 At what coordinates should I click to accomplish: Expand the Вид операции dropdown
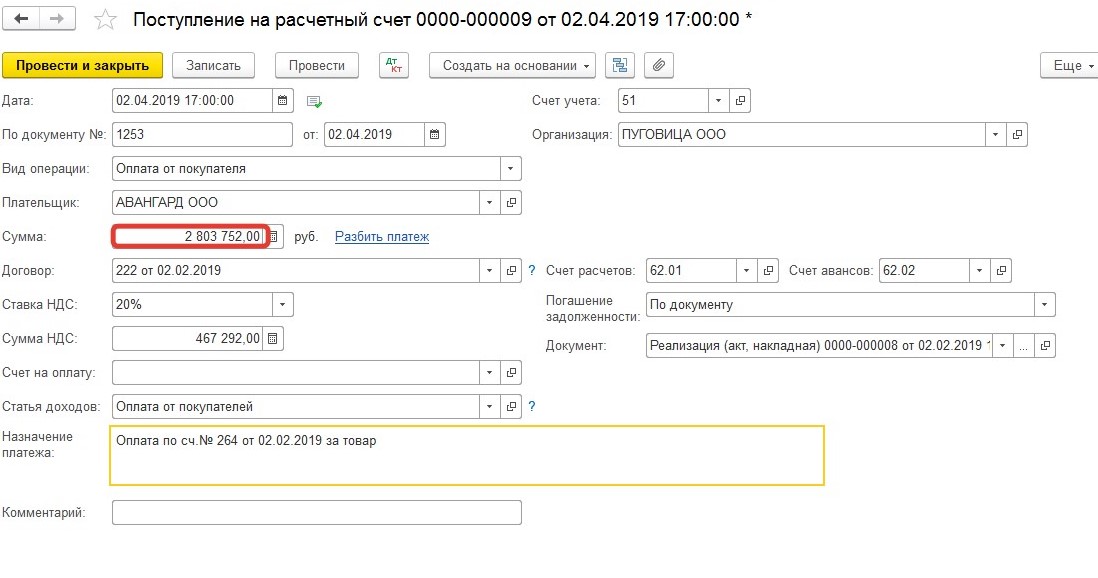pos(510,169)
